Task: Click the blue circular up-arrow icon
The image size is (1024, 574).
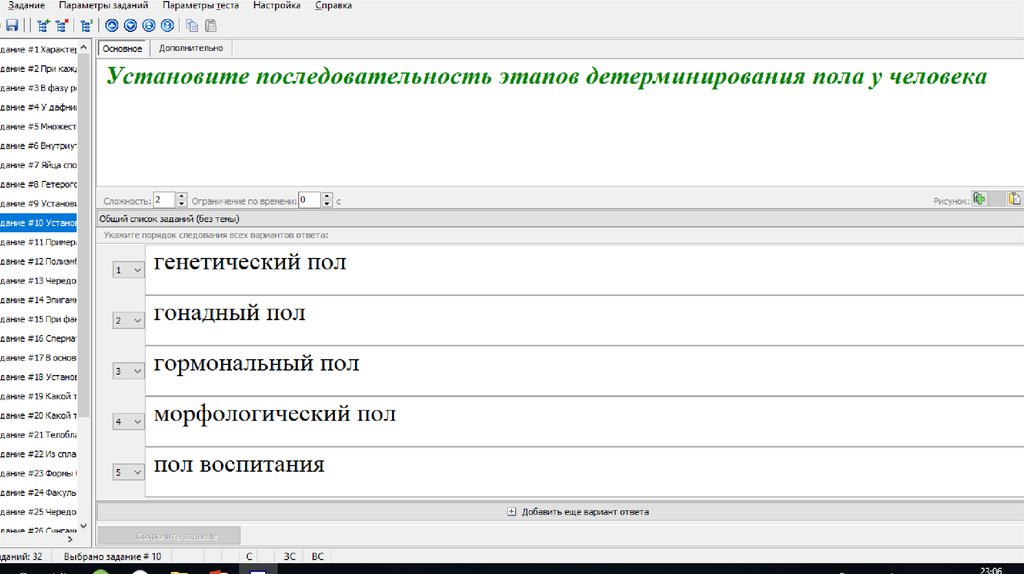Action: (112, 26)
